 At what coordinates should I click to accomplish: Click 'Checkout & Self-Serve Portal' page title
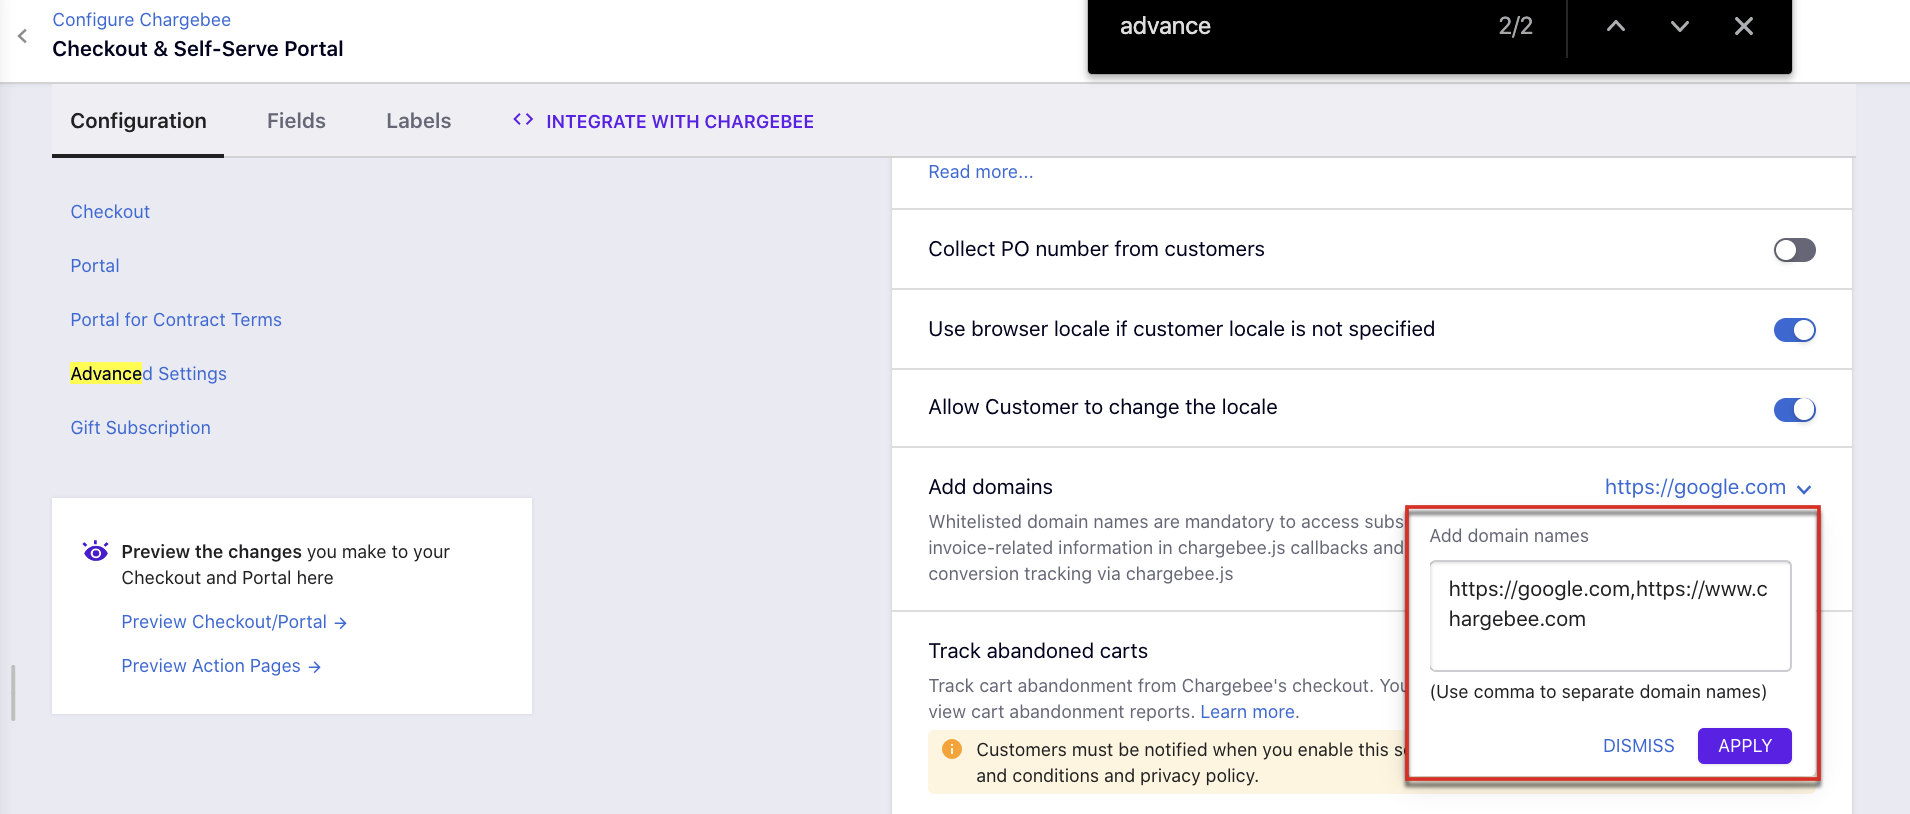[x=197, y=49]
